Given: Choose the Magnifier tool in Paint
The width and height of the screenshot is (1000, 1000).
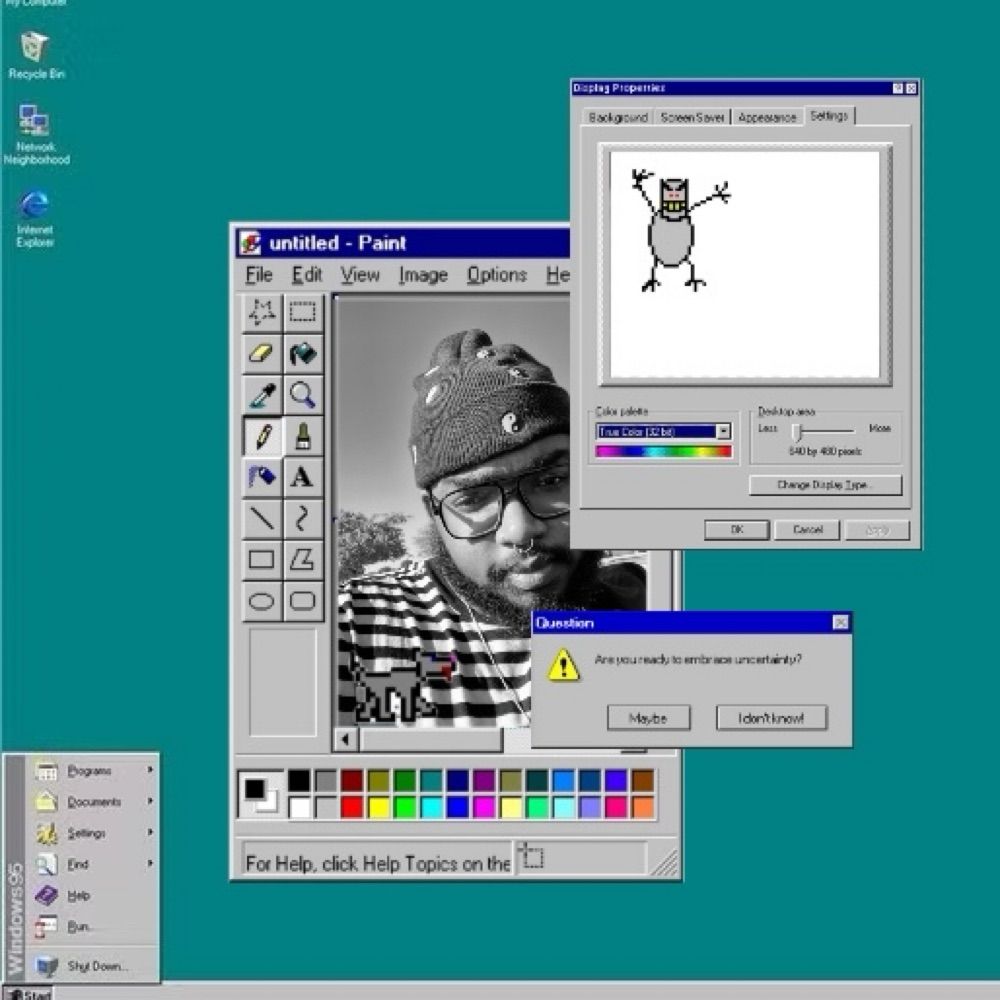Looking at the screenshot, I should 302,395.
